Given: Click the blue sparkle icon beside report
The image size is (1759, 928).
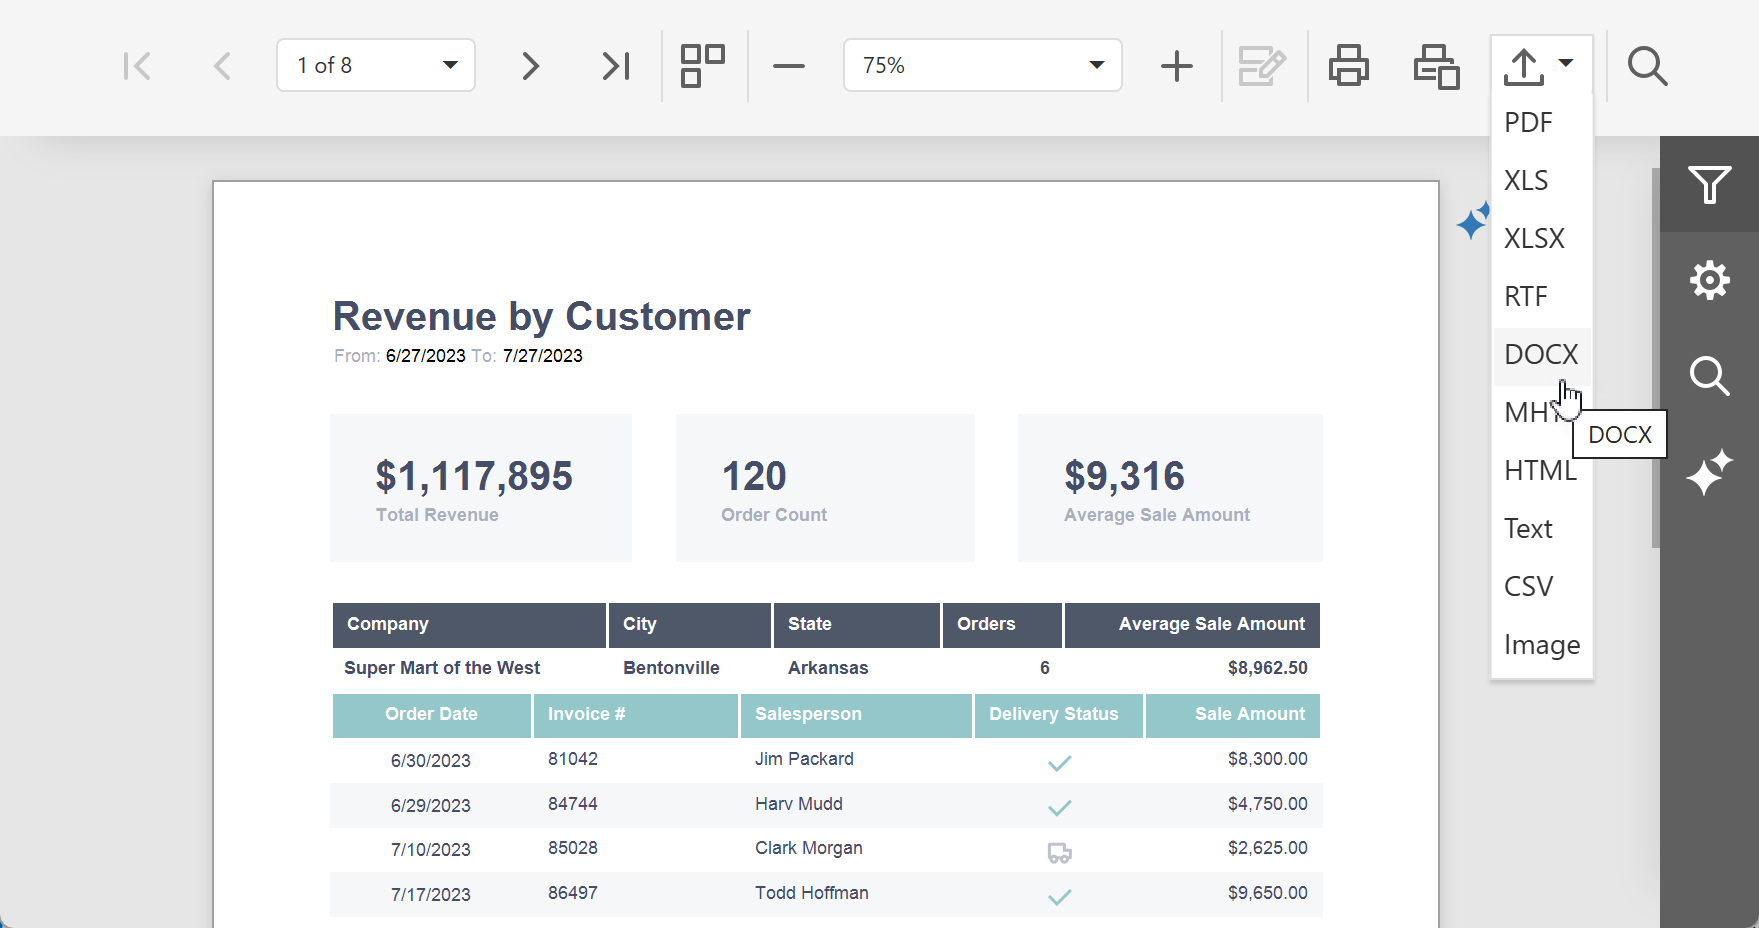Looking at the screenshot, I should [1473, 221].
